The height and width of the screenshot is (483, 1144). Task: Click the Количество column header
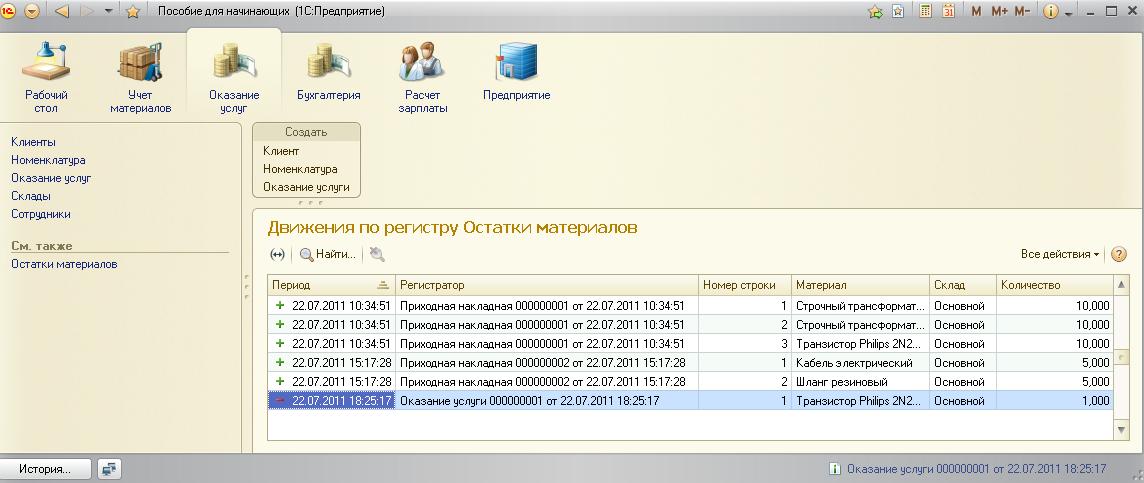pyautogui.click(x=1054, y=285)
